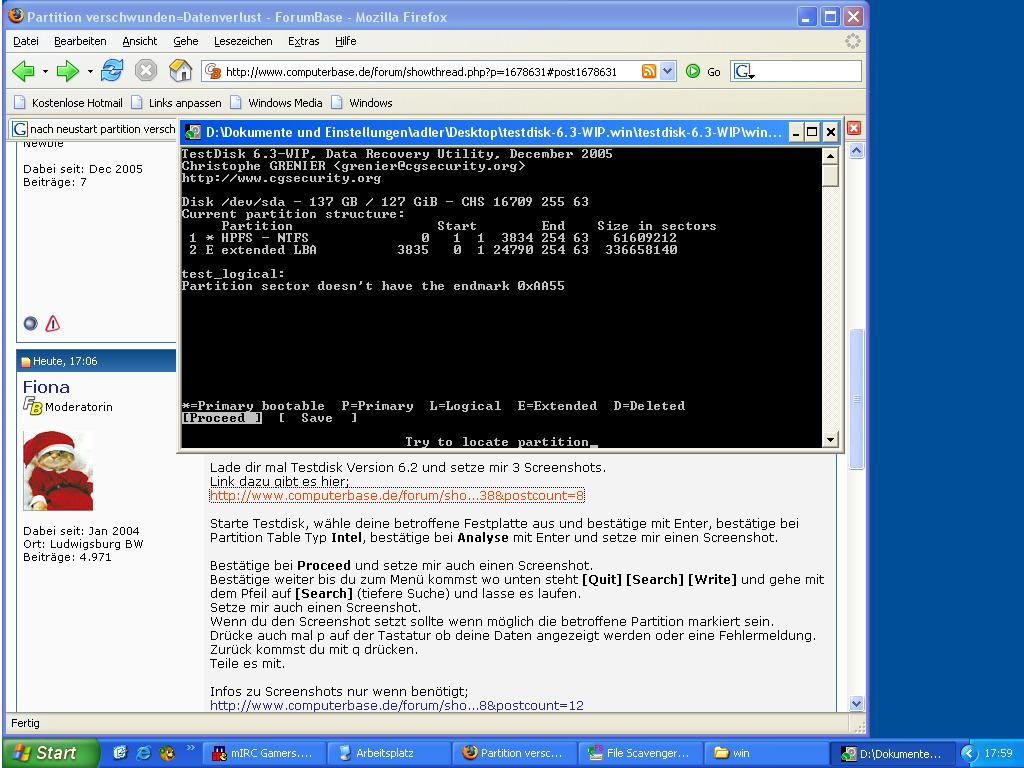This screenshot has width=1024, height=768.
Task: Switch to mIRC Gamers taskbar item
Action: pos(263,753)
